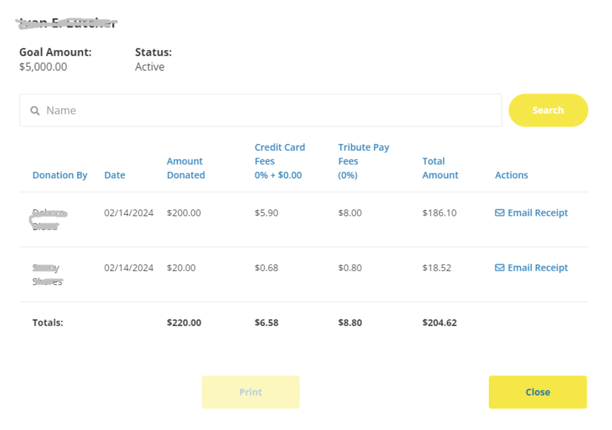The image size is (612, 430).
Task: Click the magnifying glass icon in search field
Action: click(x=35, y=111)
